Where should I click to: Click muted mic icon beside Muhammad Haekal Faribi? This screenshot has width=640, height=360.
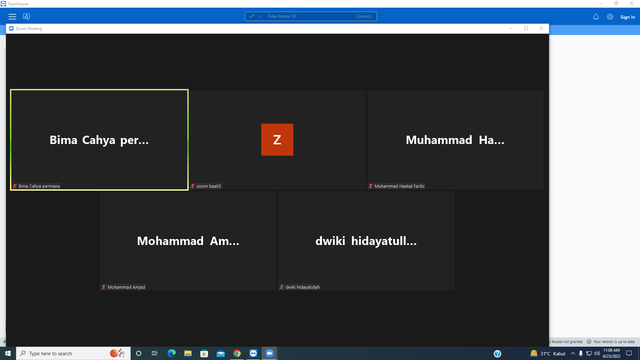[x=371, y=186]
